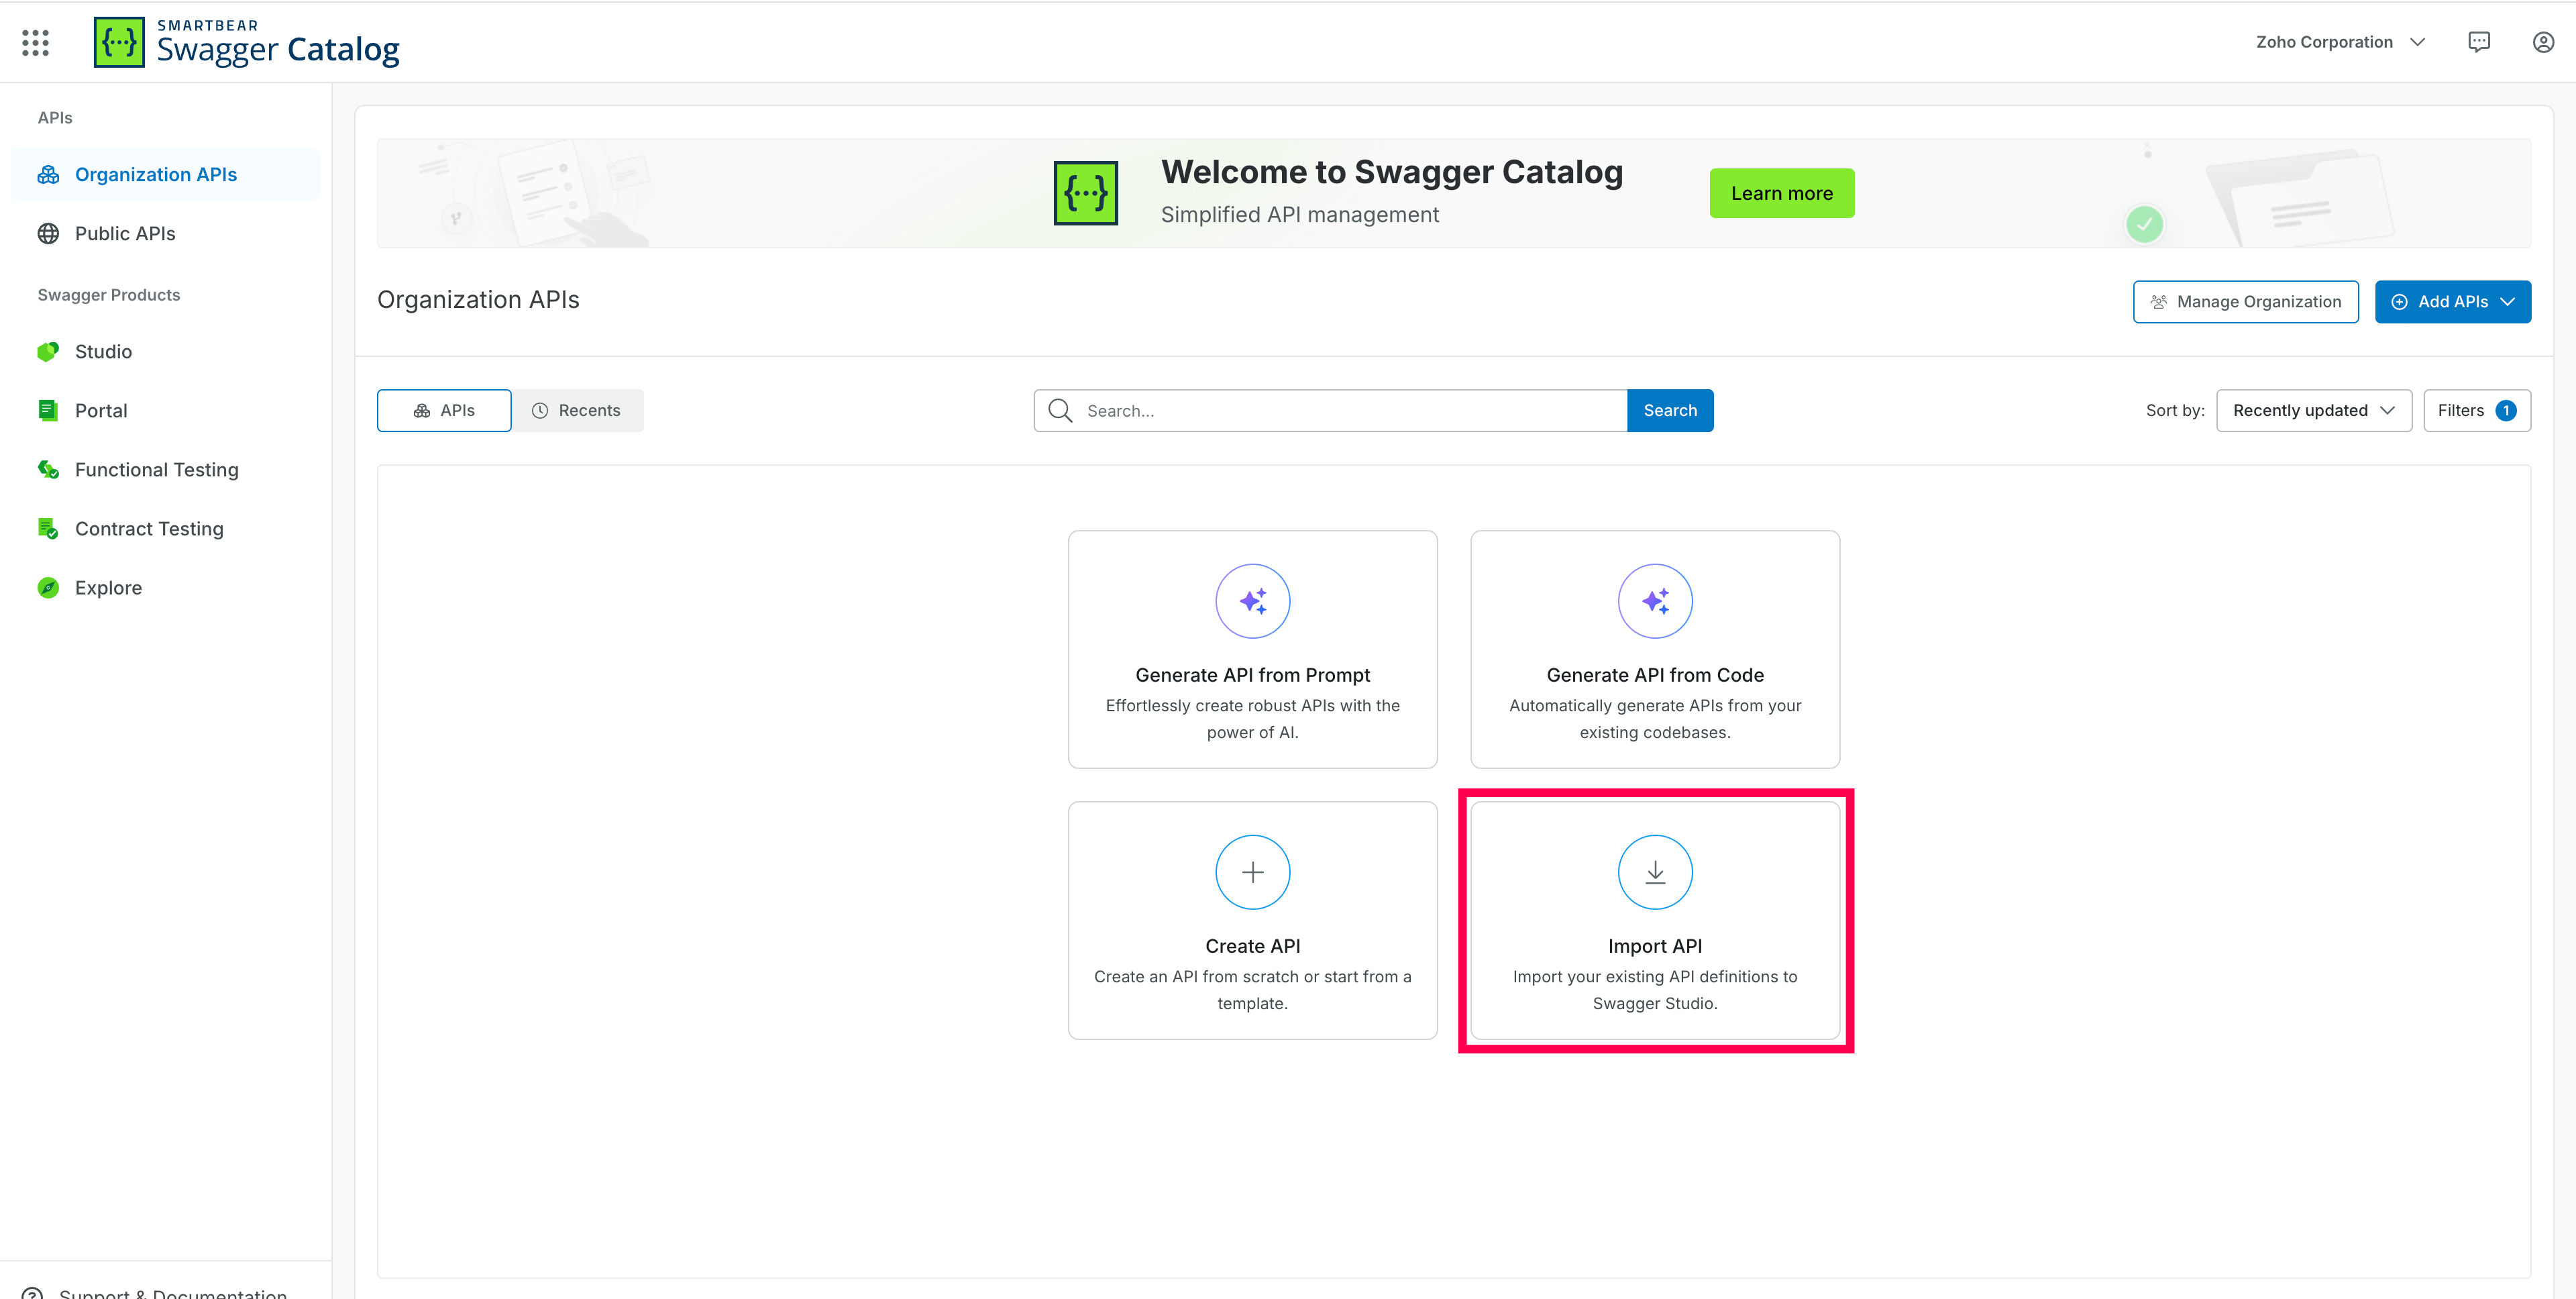
Task: Click the Generate API from Code sparkle icon
Action: pyautogui.click(x=1654, y=601)
